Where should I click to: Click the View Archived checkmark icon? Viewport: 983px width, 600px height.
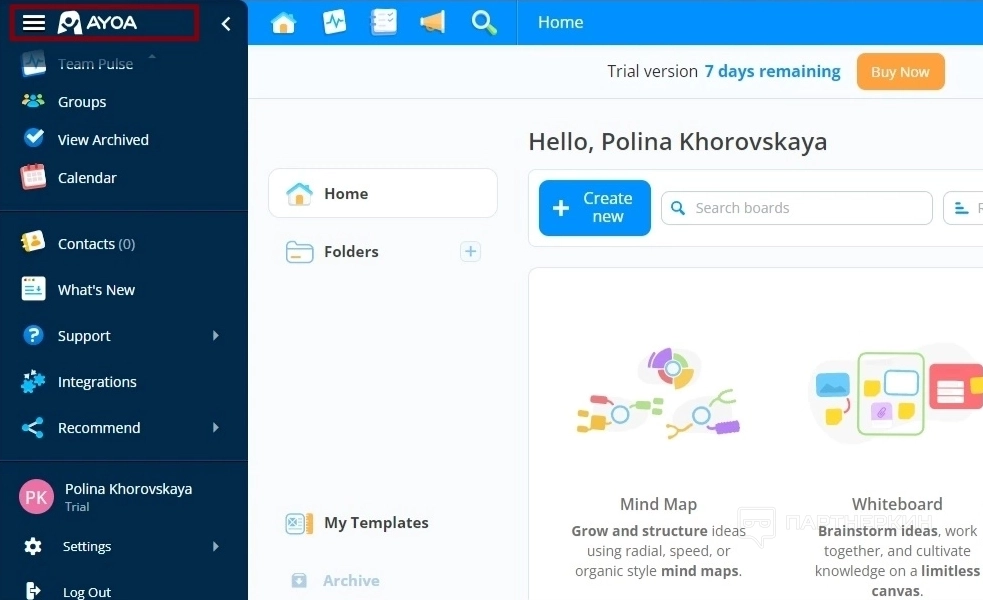coord(33,137)
